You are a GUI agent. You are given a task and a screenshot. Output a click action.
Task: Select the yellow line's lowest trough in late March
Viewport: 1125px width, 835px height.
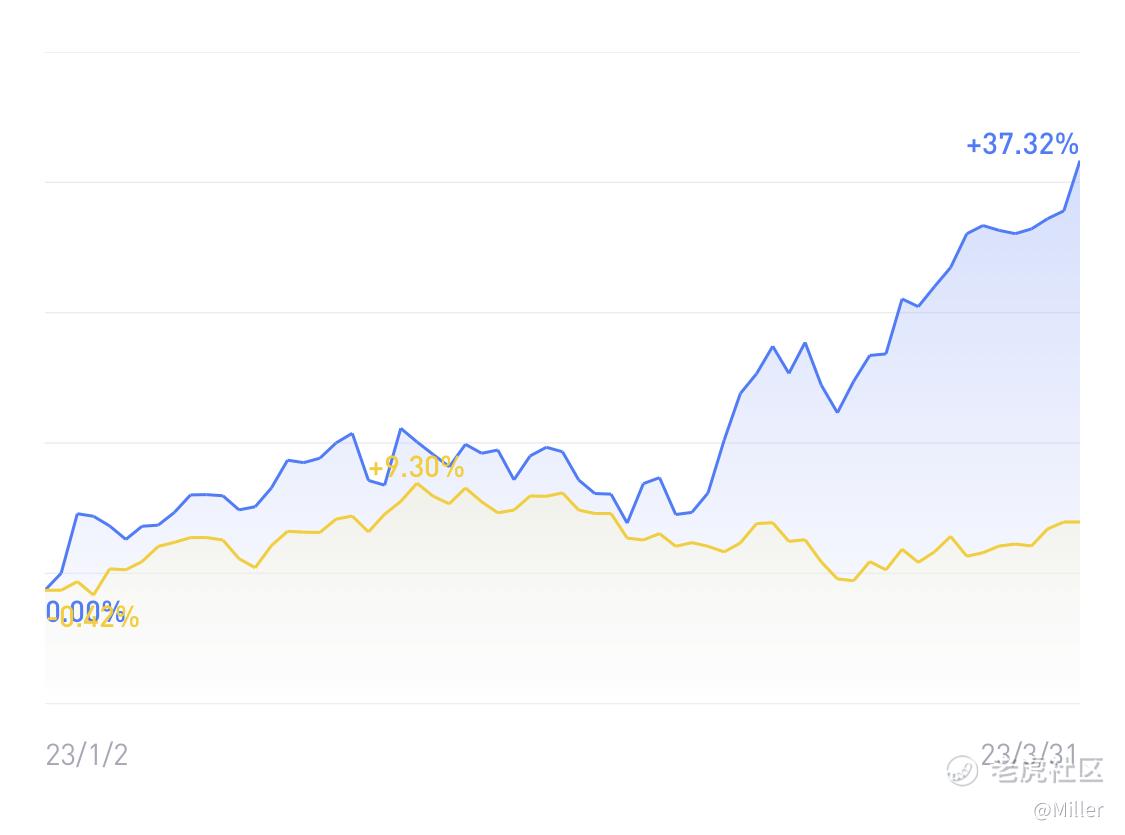852,580
